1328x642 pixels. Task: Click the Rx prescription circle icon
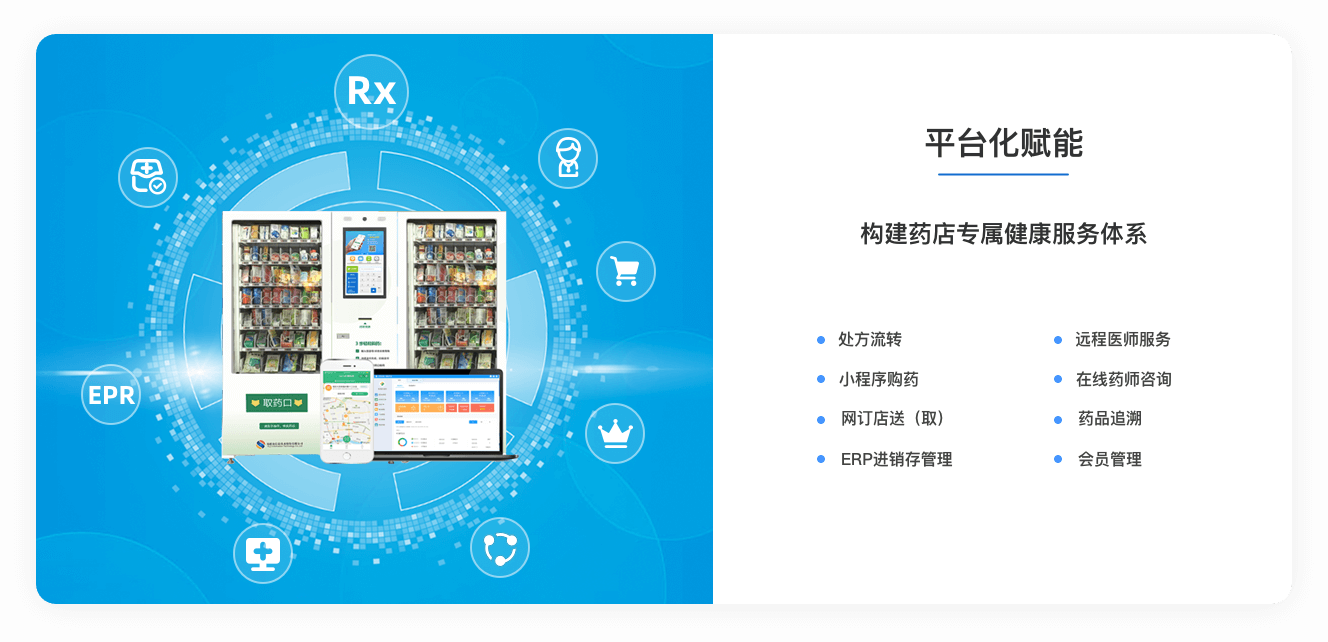pyautogui.click(x=372, y=92)
